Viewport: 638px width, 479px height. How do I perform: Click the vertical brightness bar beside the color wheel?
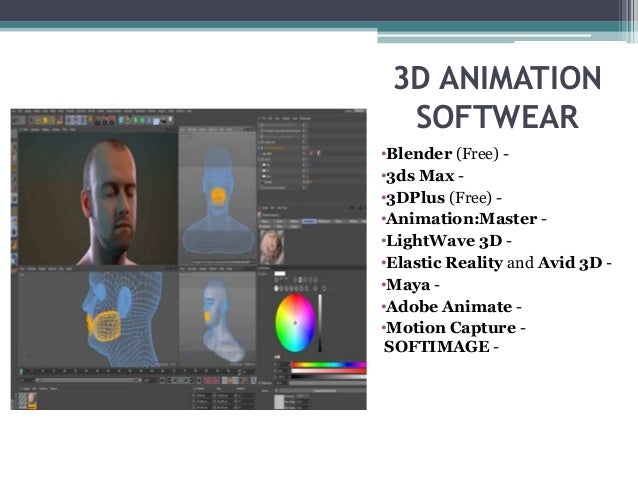(x=320, y=323)
